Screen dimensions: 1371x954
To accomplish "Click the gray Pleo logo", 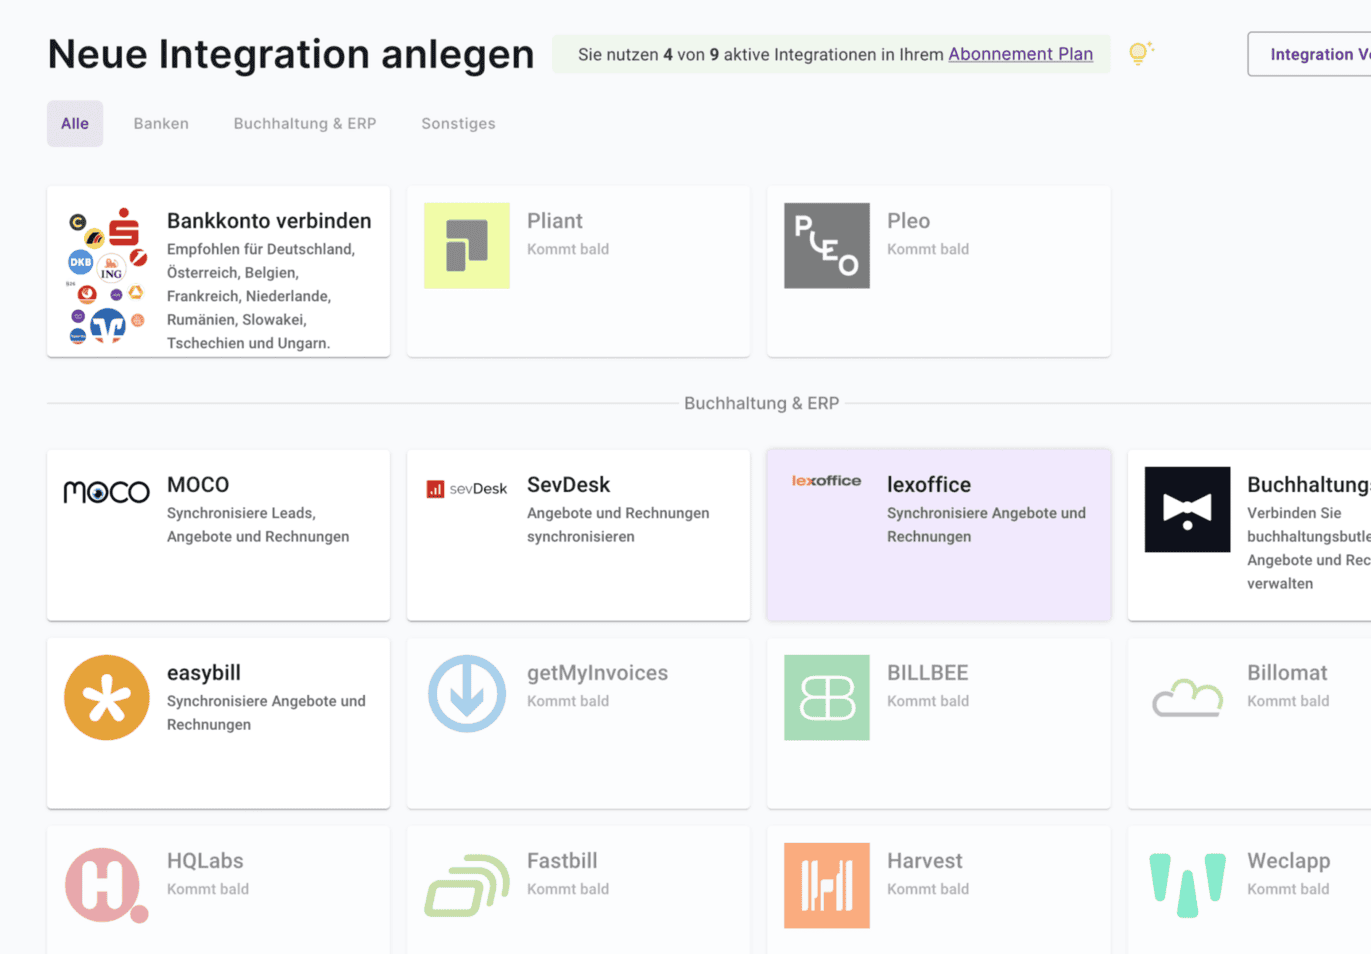I will (x=827, y=246).
